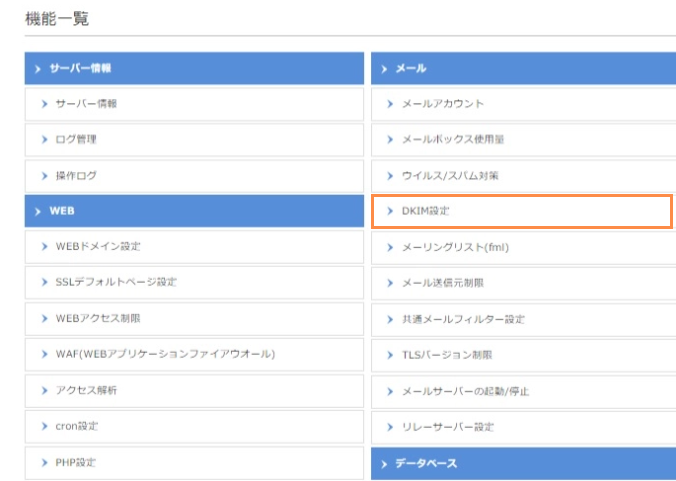Image resolution: width=676 pixels, height=481 pixels.
Task: Open アクセス解析
Action: coord(194,391)
